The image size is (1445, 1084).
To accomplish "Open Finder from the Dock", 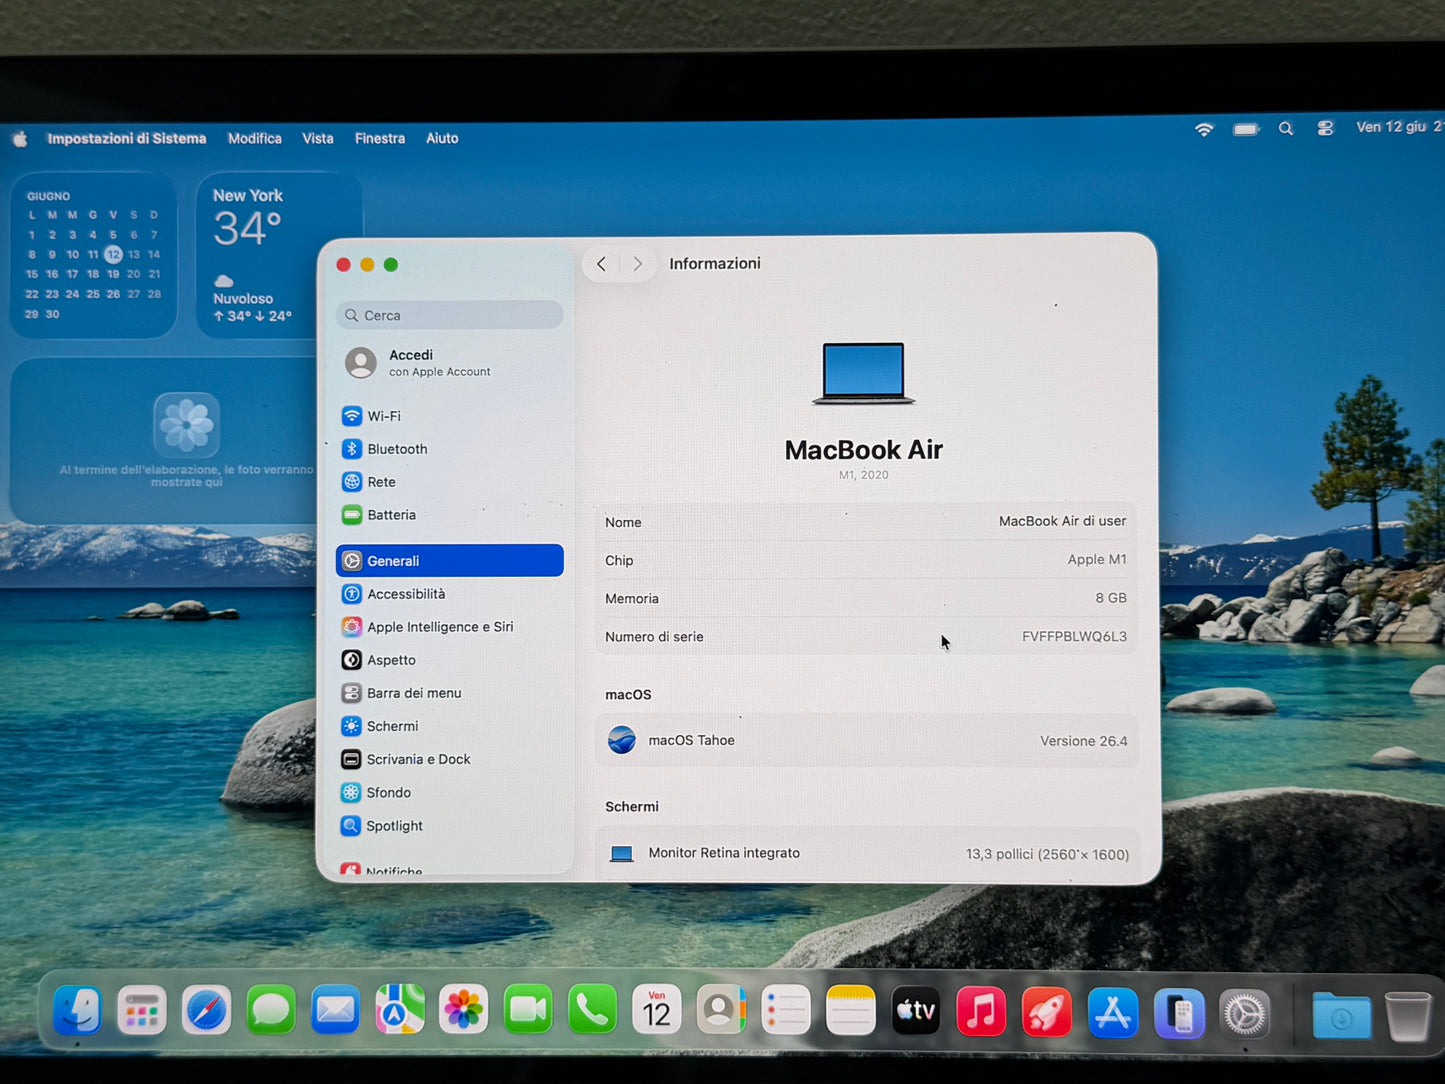I will pyautogui.click(x=77, y=1011).
